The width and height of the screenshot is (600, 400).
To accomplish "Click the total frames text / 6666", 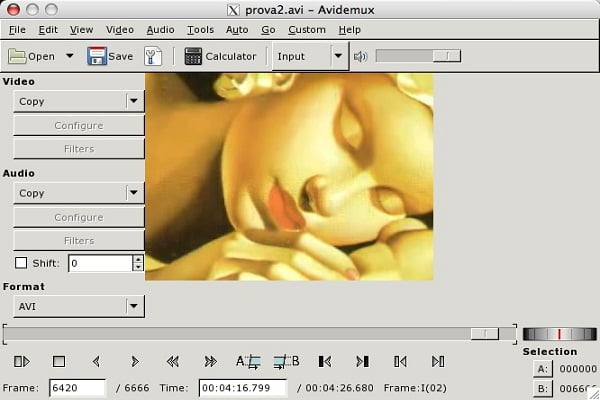I will pyautogui.click(x=132, y=388).
